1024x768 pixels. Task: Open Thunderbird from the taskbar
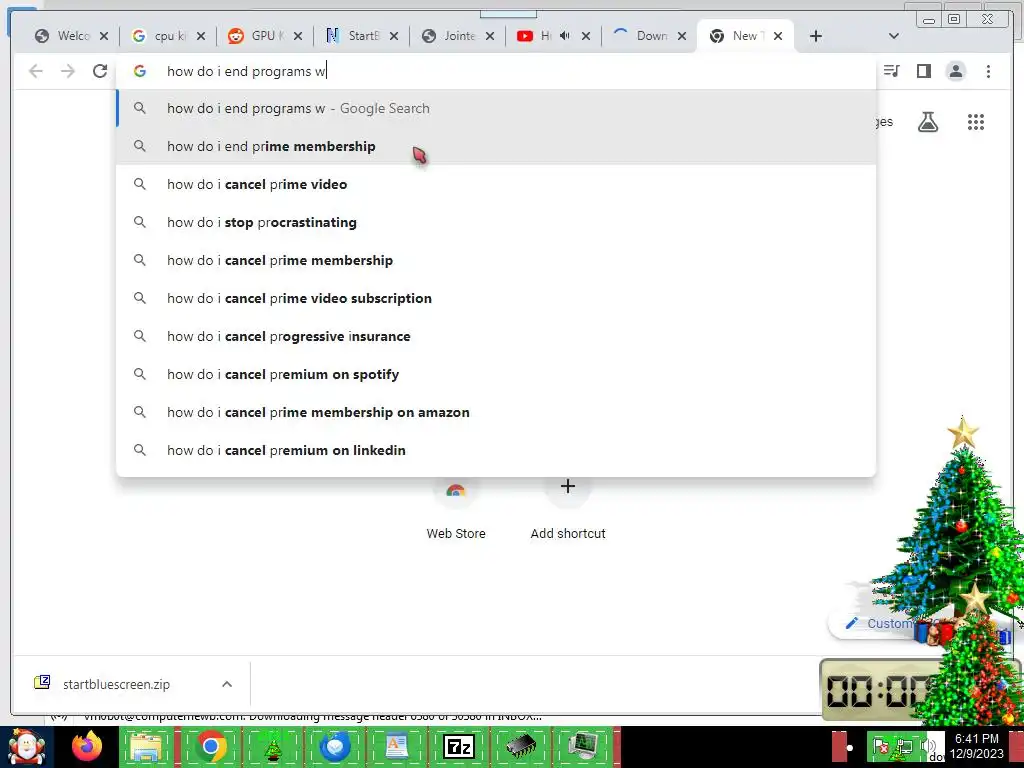(334, 747)
